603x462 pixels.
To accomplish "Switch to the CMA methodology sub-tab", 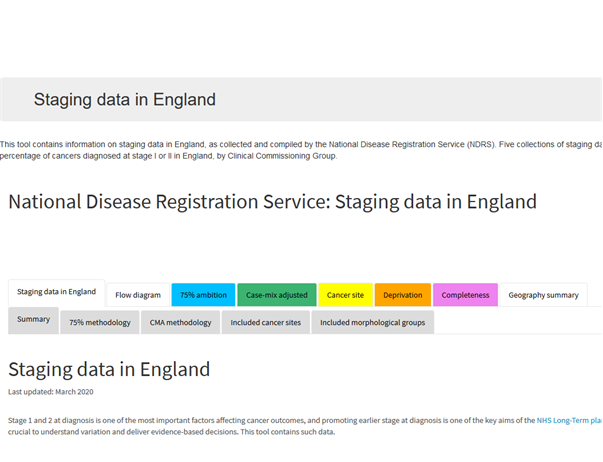I will point(180,322).
